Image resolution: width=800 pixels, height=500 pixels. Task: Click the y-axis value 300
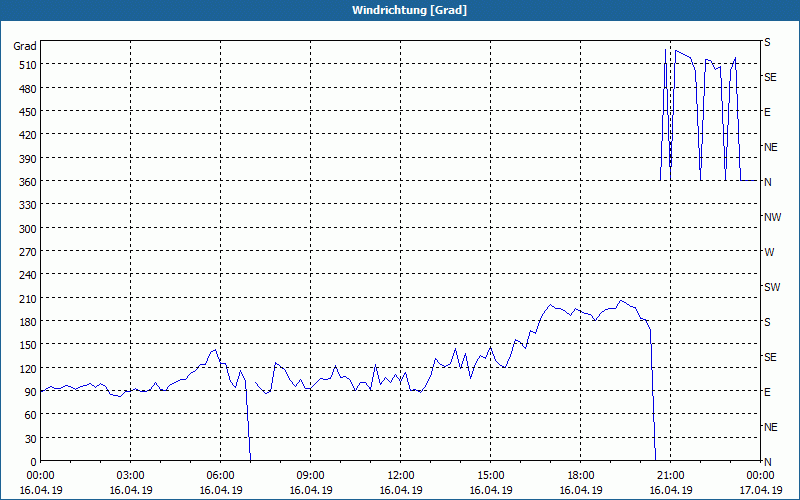pyautogui.click(x=29, y=229)
